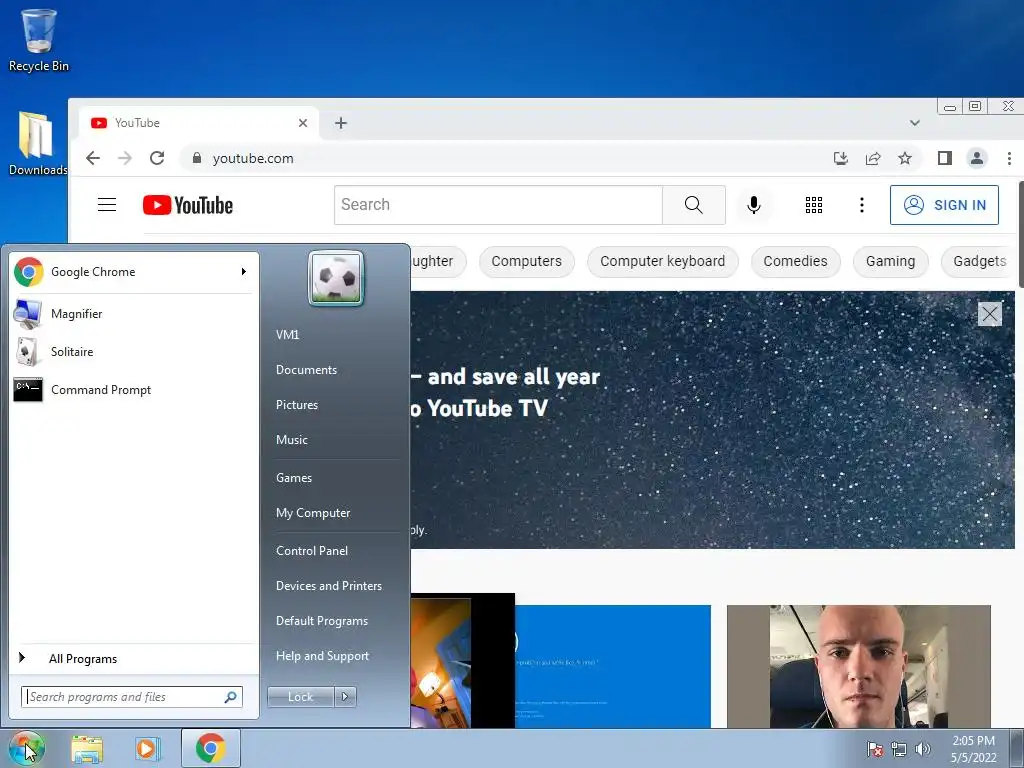Open the blue screen video thumbnail

click(x=613, y=666)
